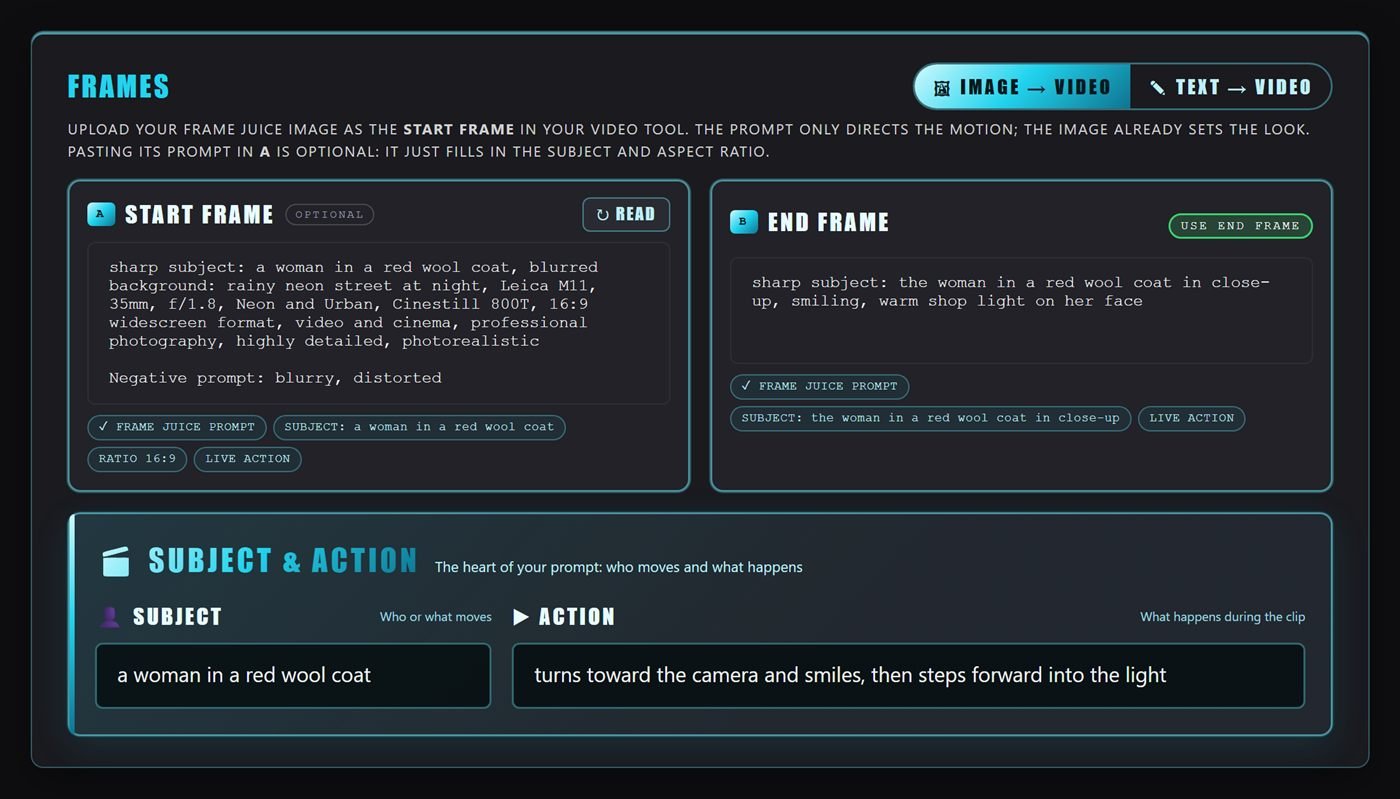Click the Frame Juice Prompt chip under Start Frame
Image resolution: width=1400 pixels, height=799 pixels.
coord(177,427)
